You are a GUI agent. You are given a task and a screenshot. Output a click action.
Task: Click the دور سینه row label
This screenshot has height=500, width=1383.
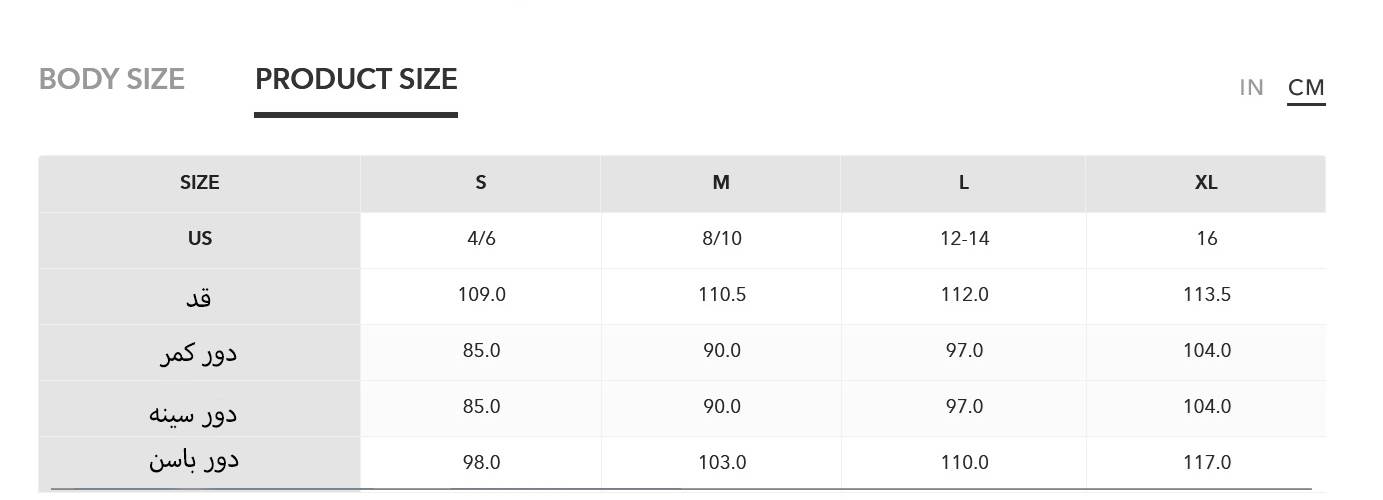pyautogui.click(x=194, y=411)
